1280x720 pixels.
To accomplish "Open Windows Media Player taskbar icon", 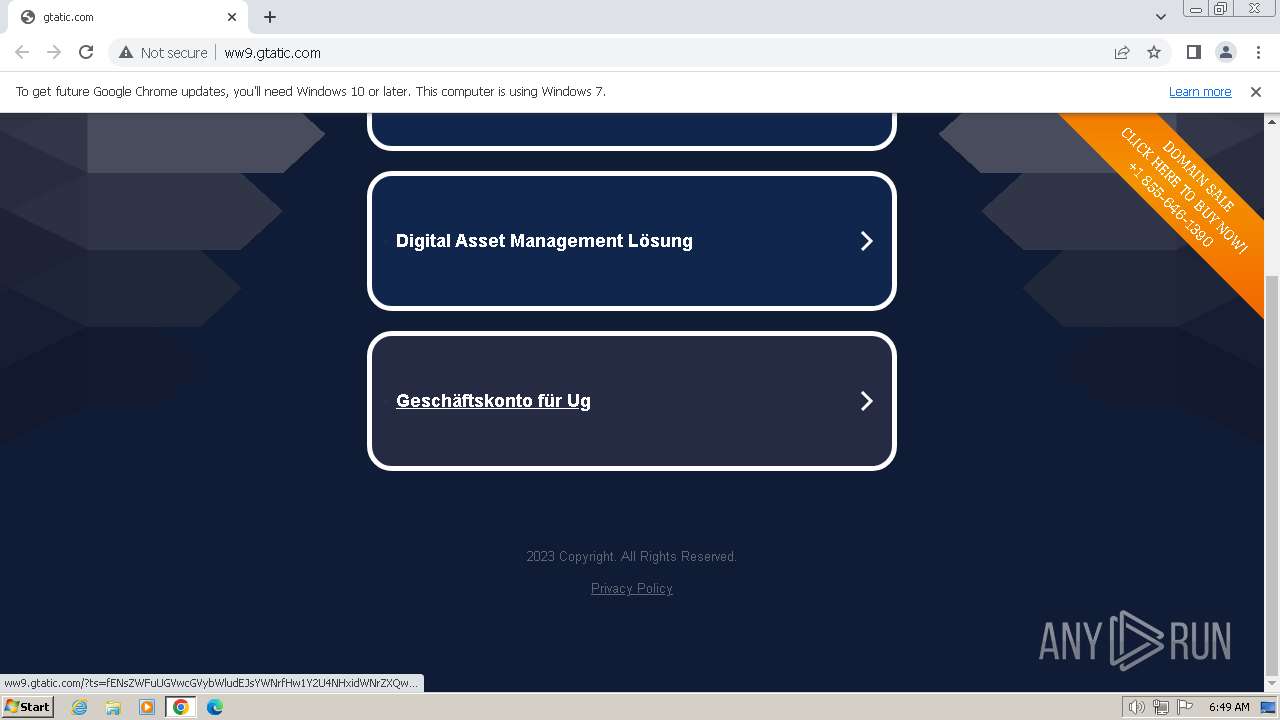I will [x=147, y=707].
